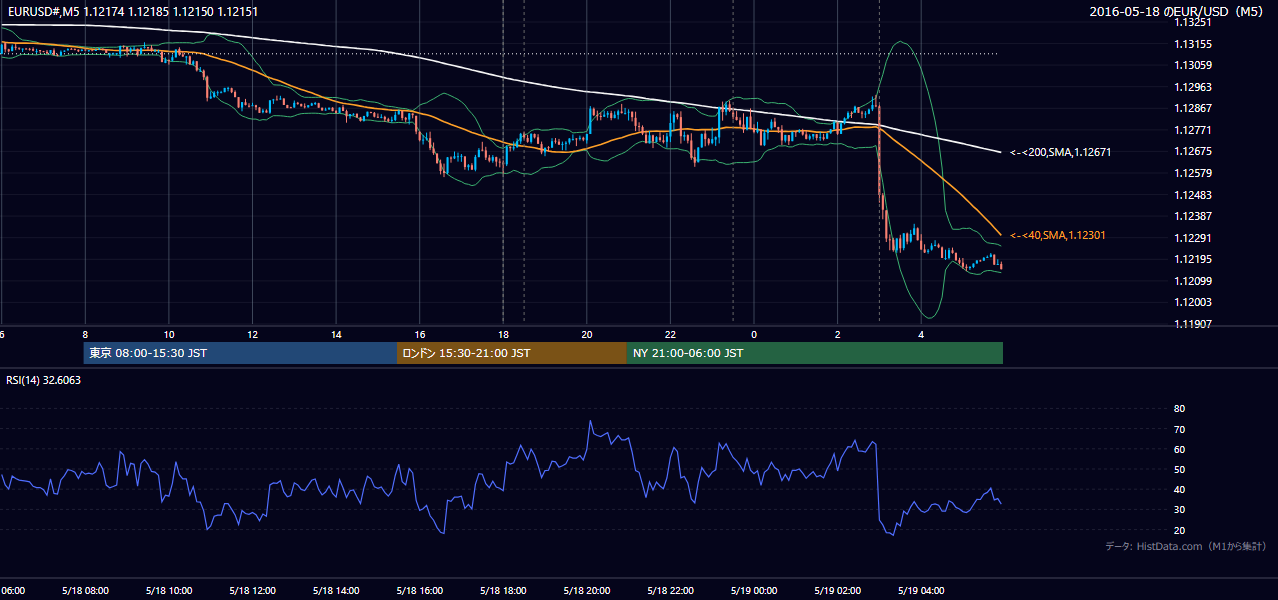Click the 40 SMA 1.12301 label
This screenshot has height=600, width=1278.
click(1057, 235)
